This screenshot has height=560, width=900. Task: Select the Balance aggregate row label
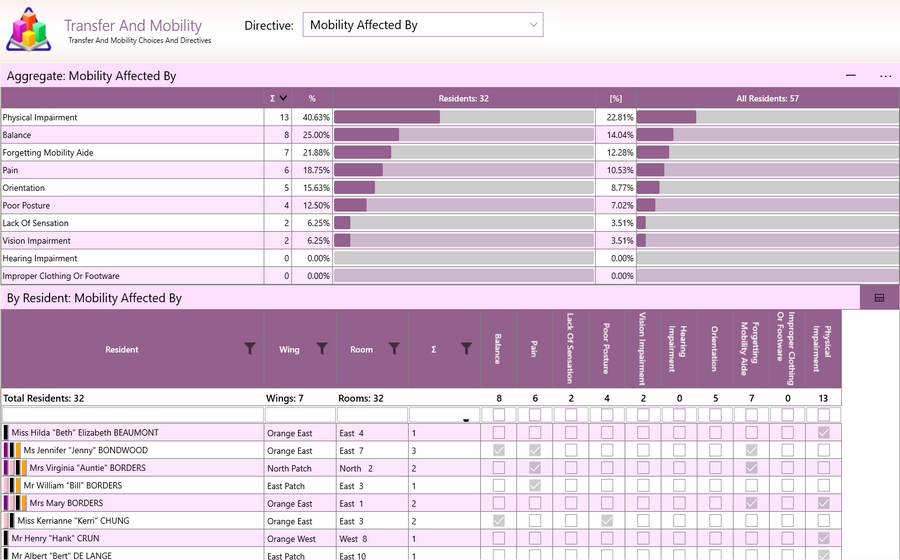click(x=17, y=135)
